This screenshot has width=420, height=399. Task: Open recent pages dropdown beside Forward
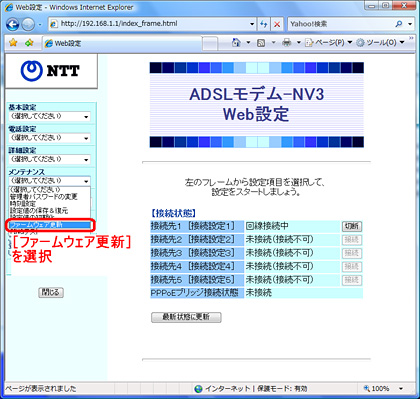coord(40,24)
